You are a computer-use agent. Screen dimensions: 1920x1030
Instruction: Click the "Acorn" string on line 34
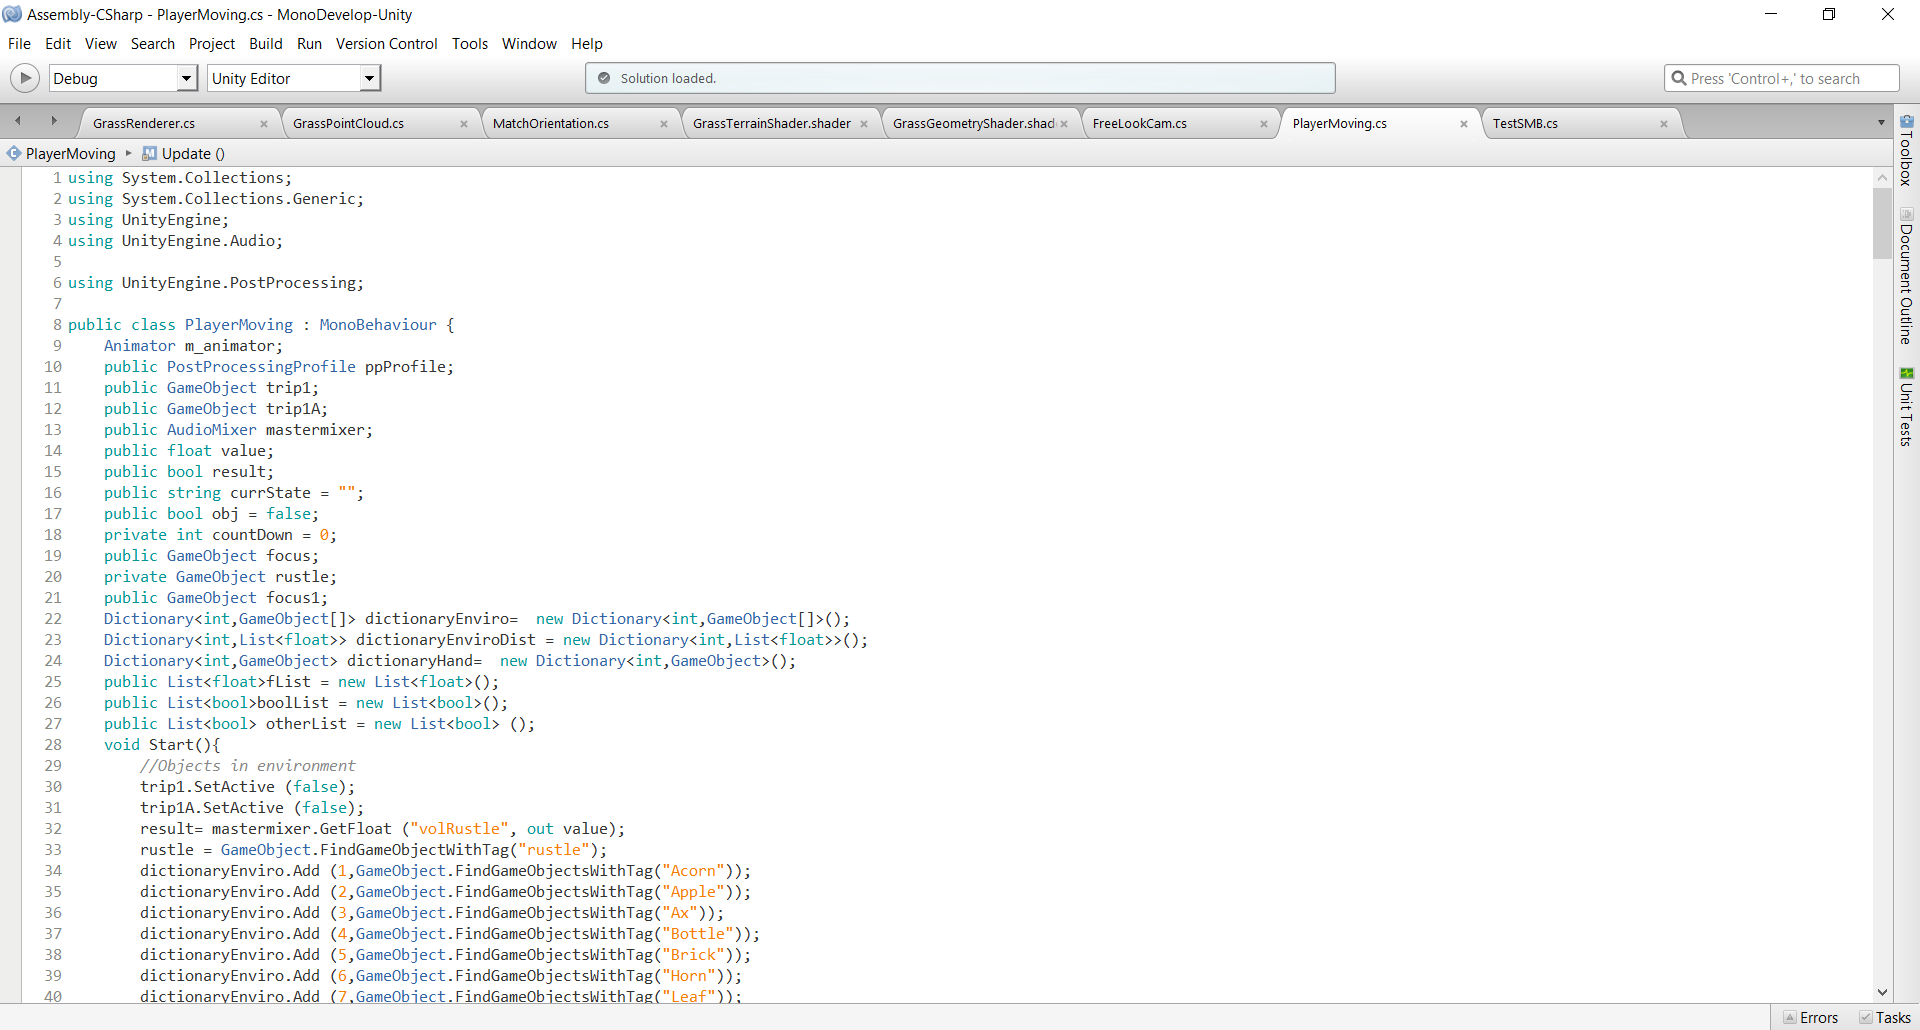693,871
